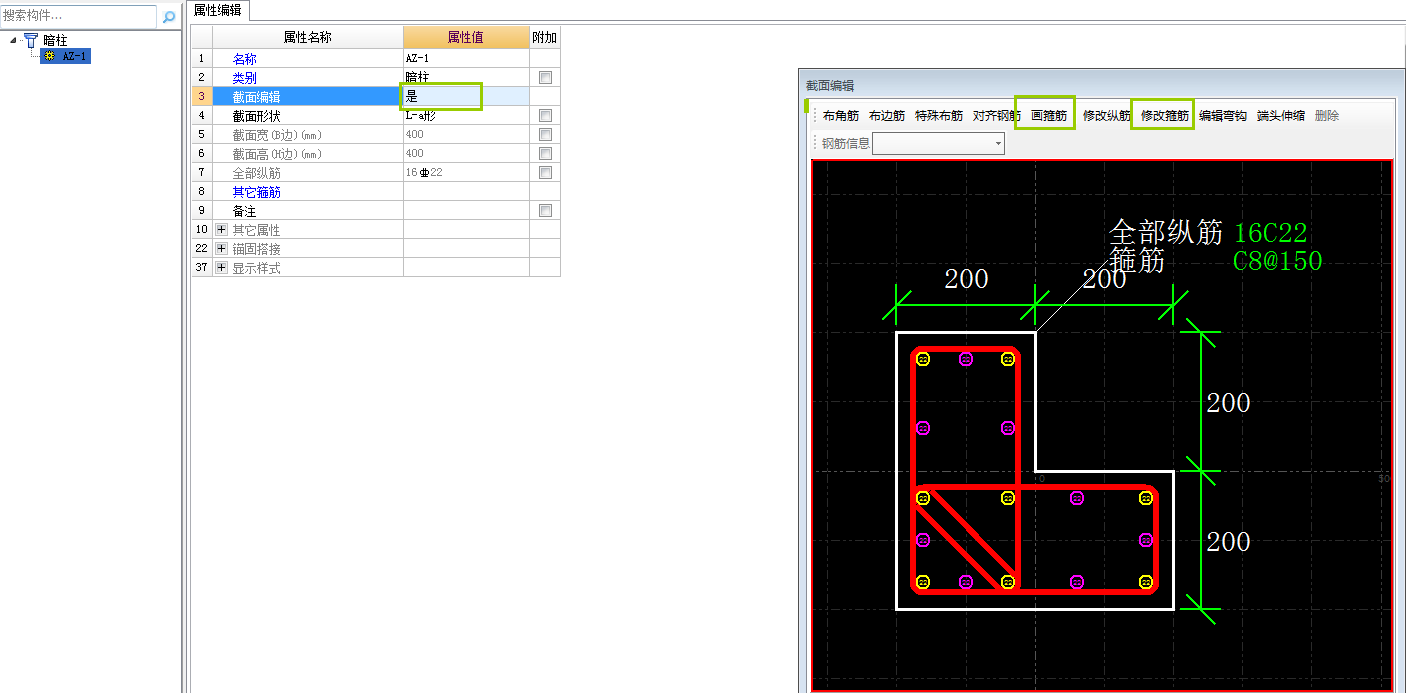This screenshot has height=693, width=1406.
Task: Click the 全部纵筋 label in drawing
Action: click(x=1166, y=232)
